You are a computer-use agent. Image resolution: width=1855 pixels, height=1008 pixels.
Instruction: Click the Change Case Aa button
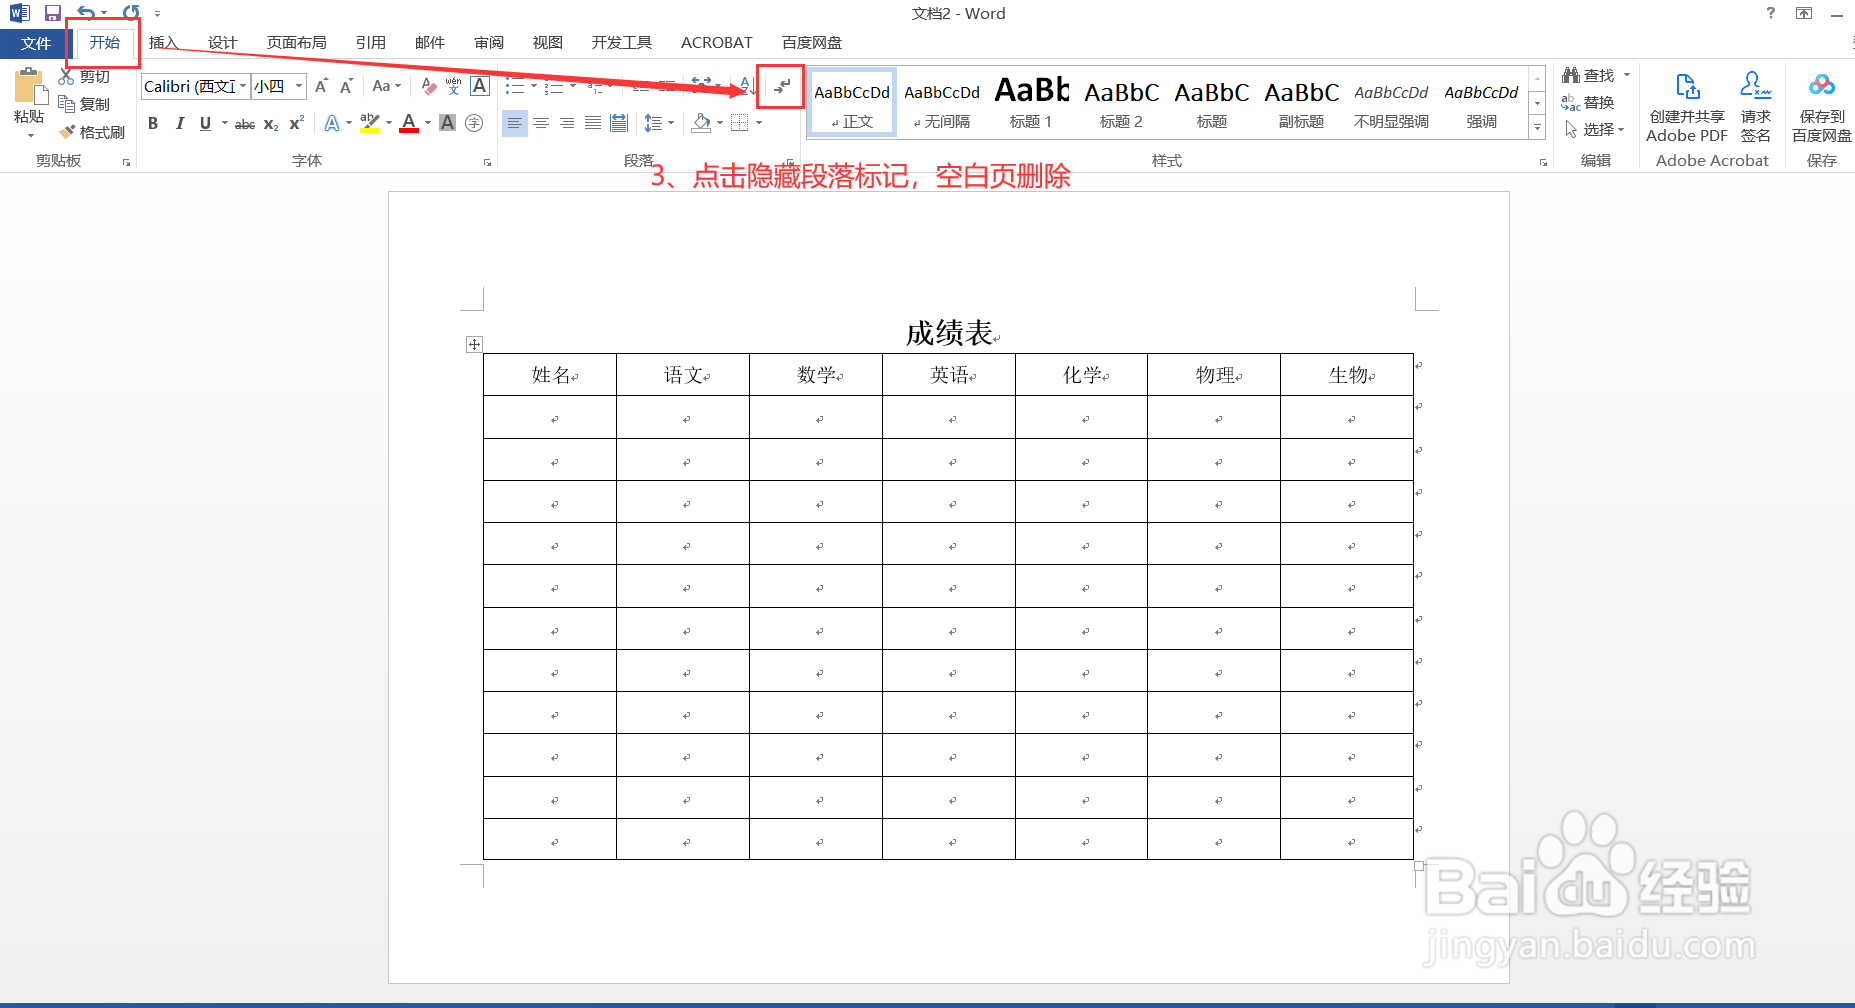(386, 87)
